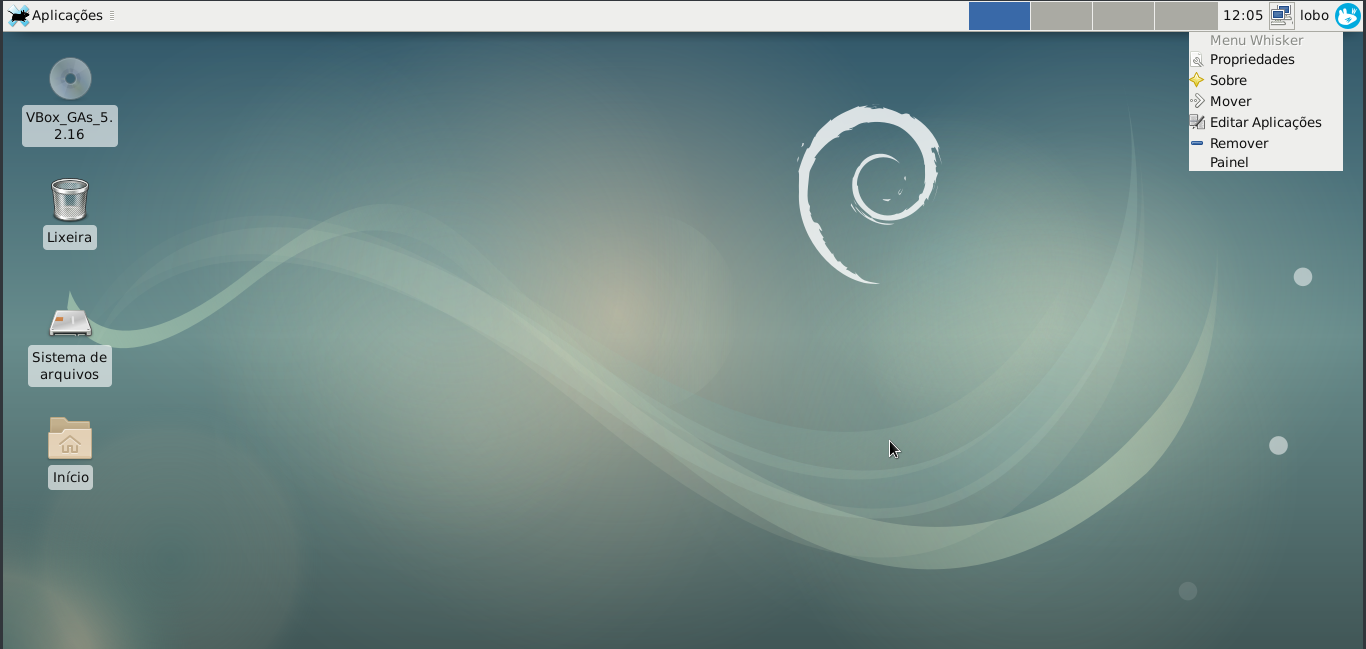Open the Aplicações Whisker Menu
Screen dimensions: 1366x649
(60, 15)
